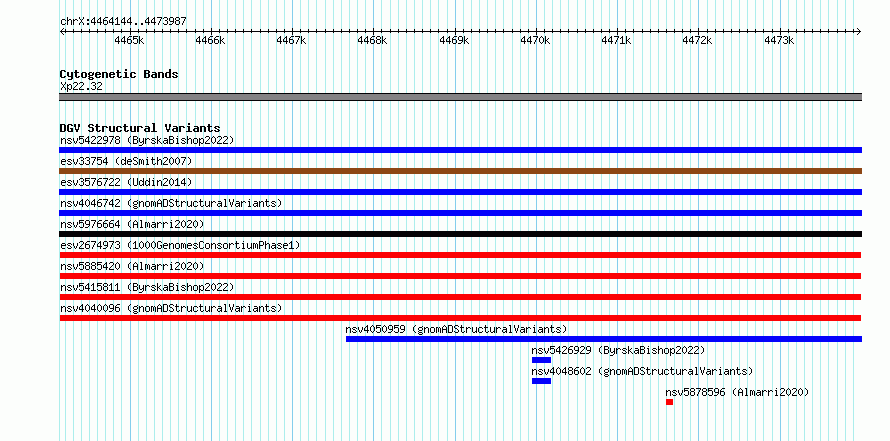Select the gray Xp22.32 cytogenetic band bar
The width and height of the screenshot is (890, 441).
click(x=460, y=97)
